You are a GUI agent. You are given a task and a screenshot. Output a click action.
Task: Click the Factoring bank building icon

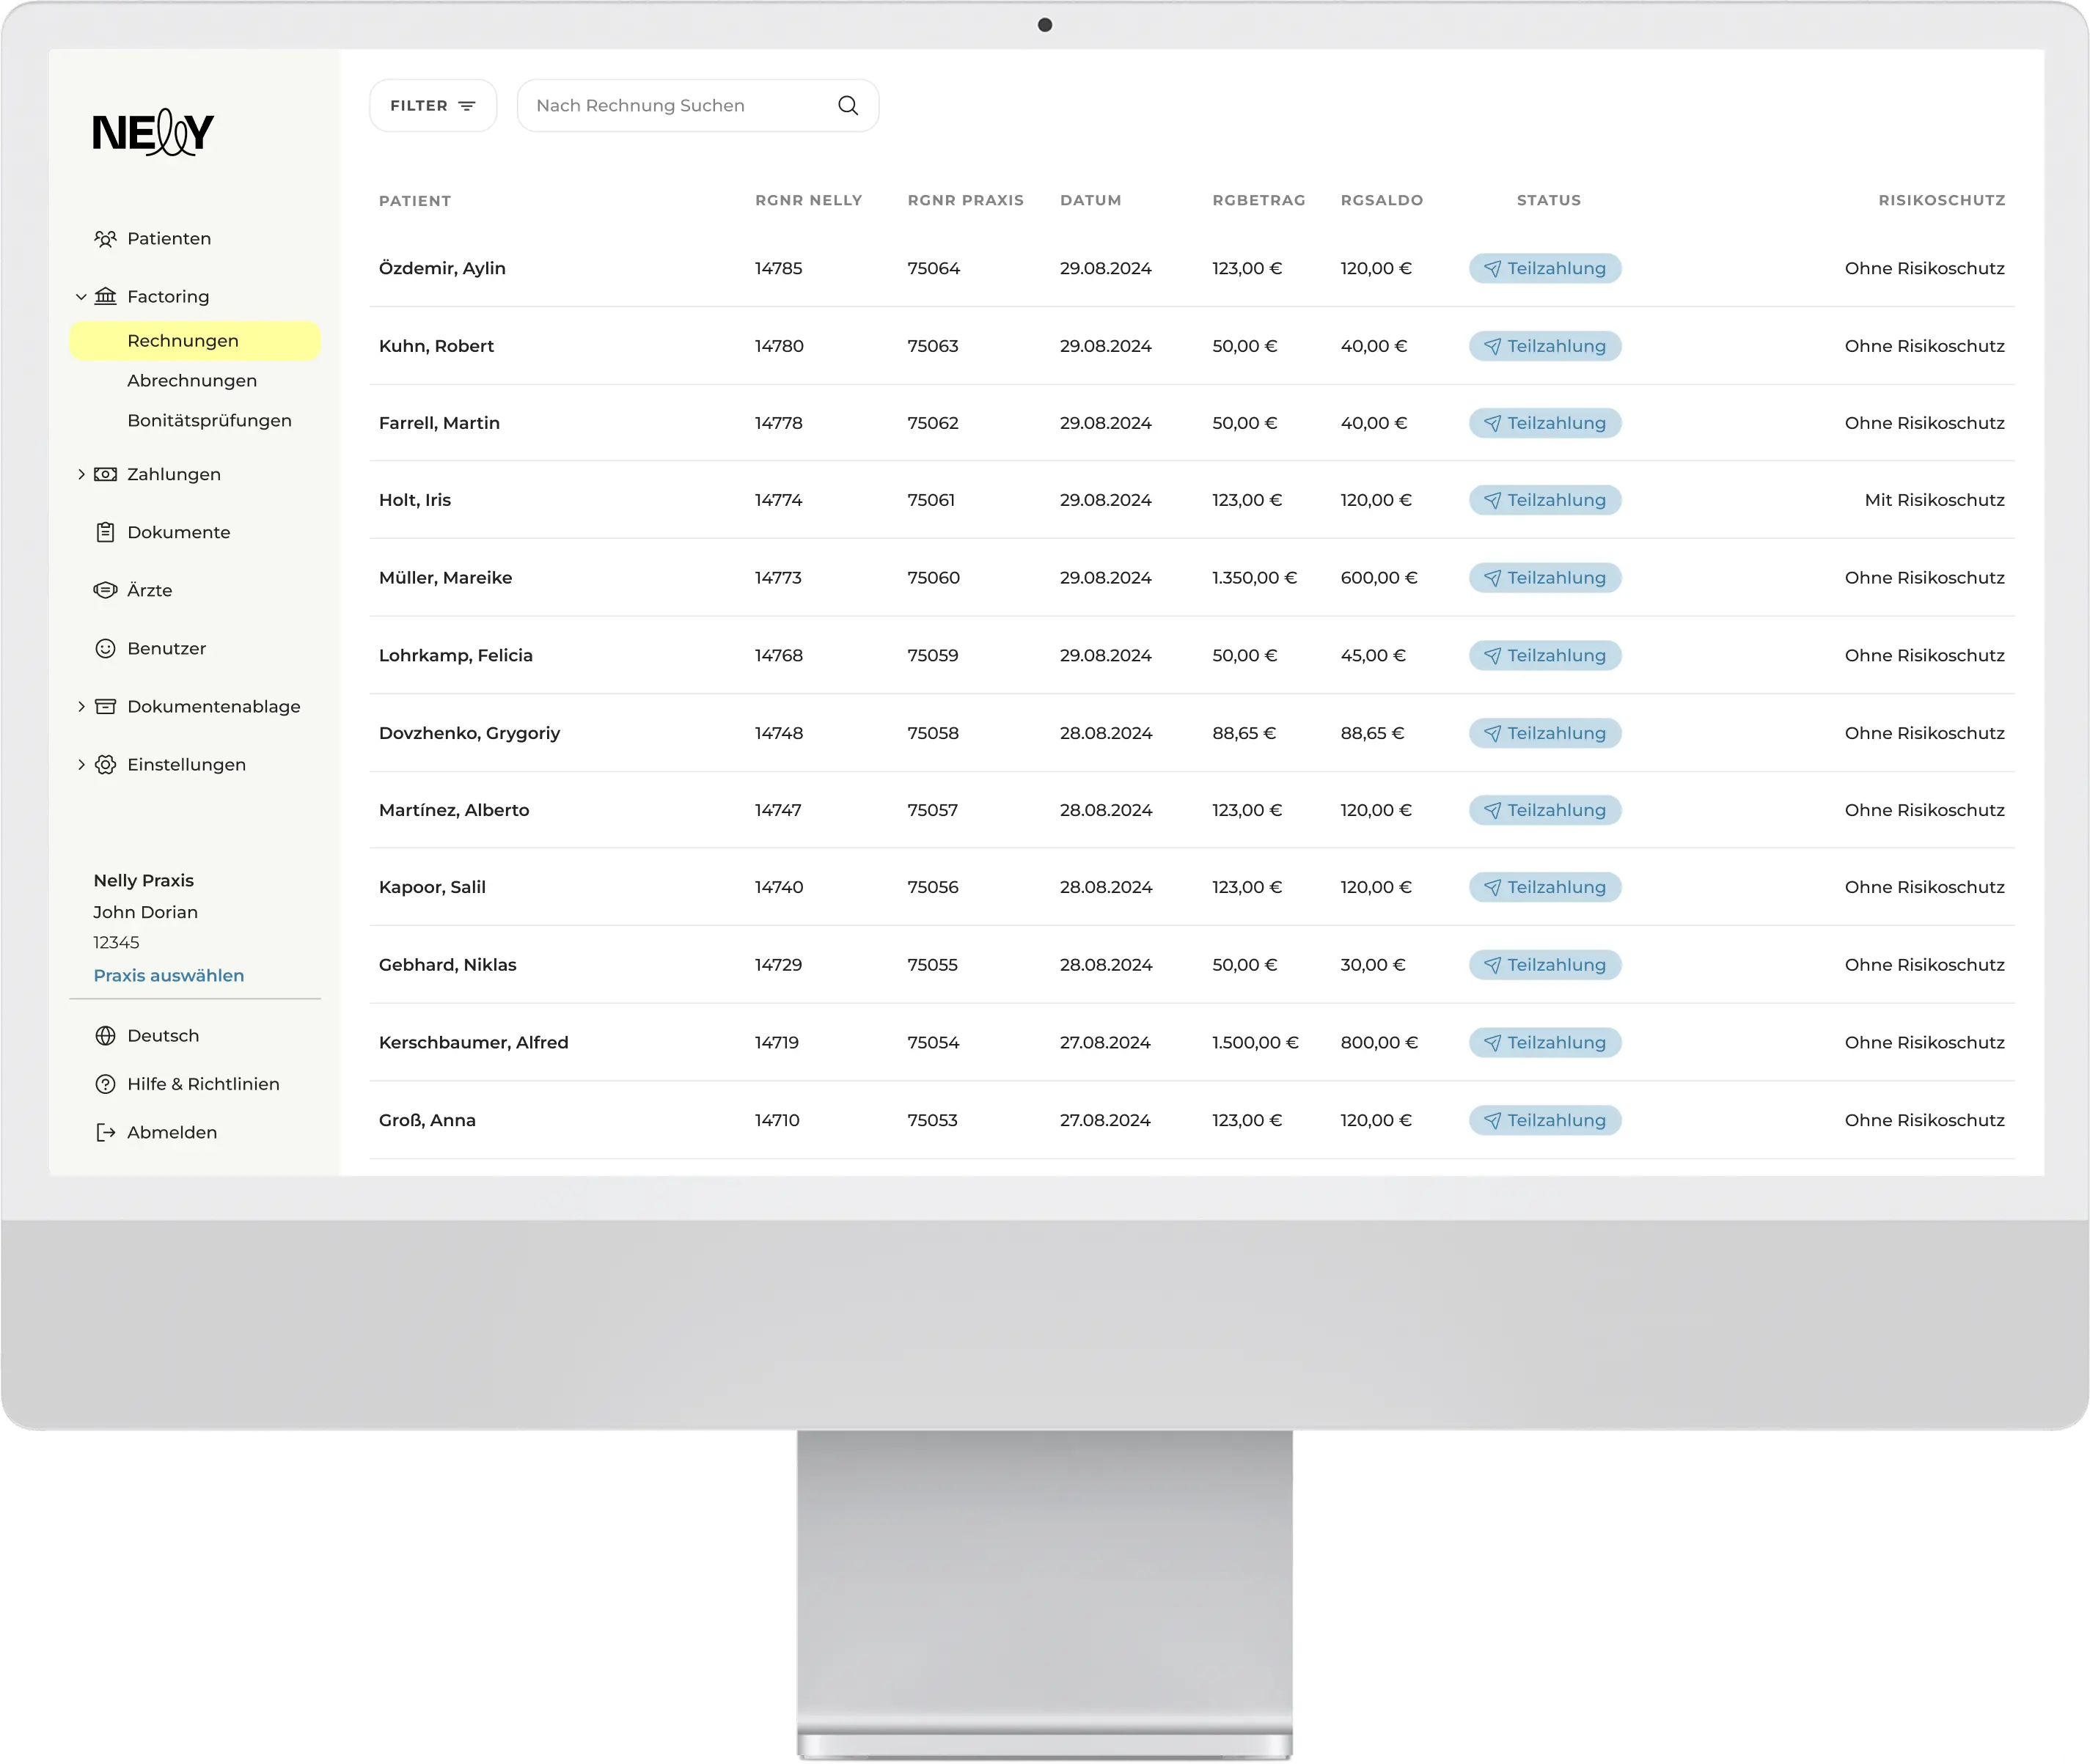click(x=105, y=297)
